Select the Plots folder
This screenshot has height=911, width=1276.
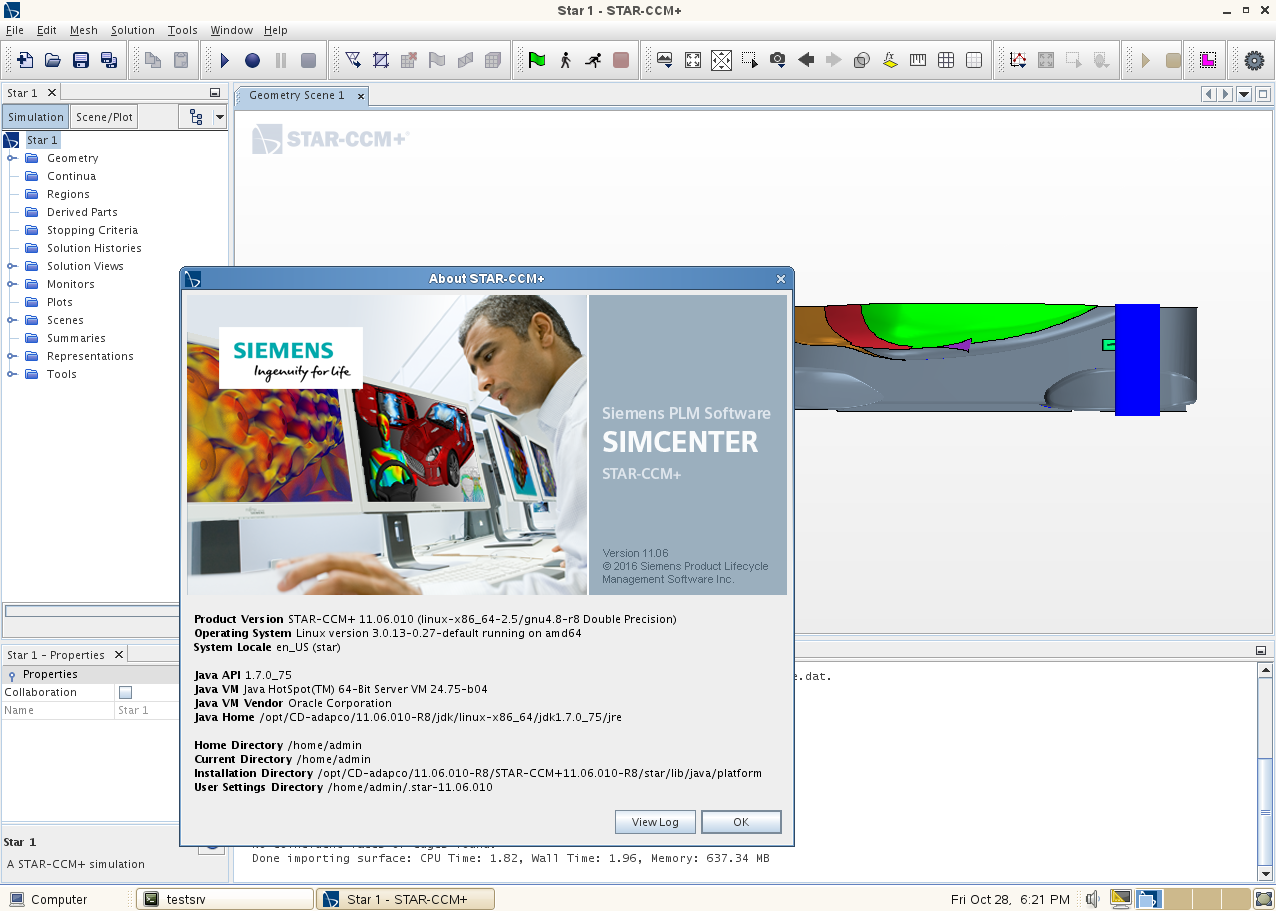point(59,302)
